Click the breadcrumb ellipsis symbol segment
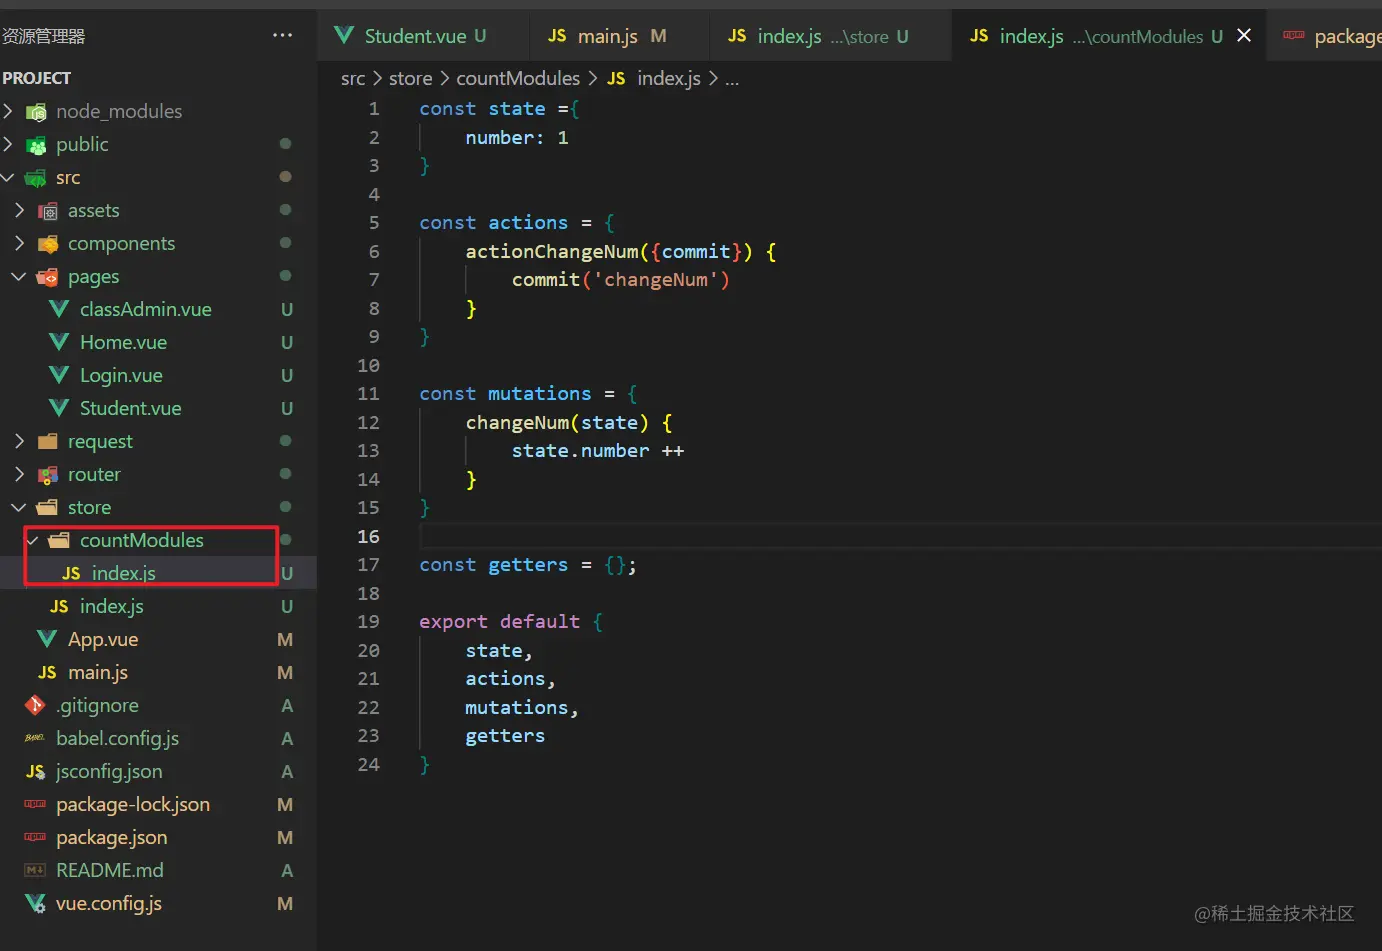The height and width of the screenshot is (951, 1382). [732, 78]
